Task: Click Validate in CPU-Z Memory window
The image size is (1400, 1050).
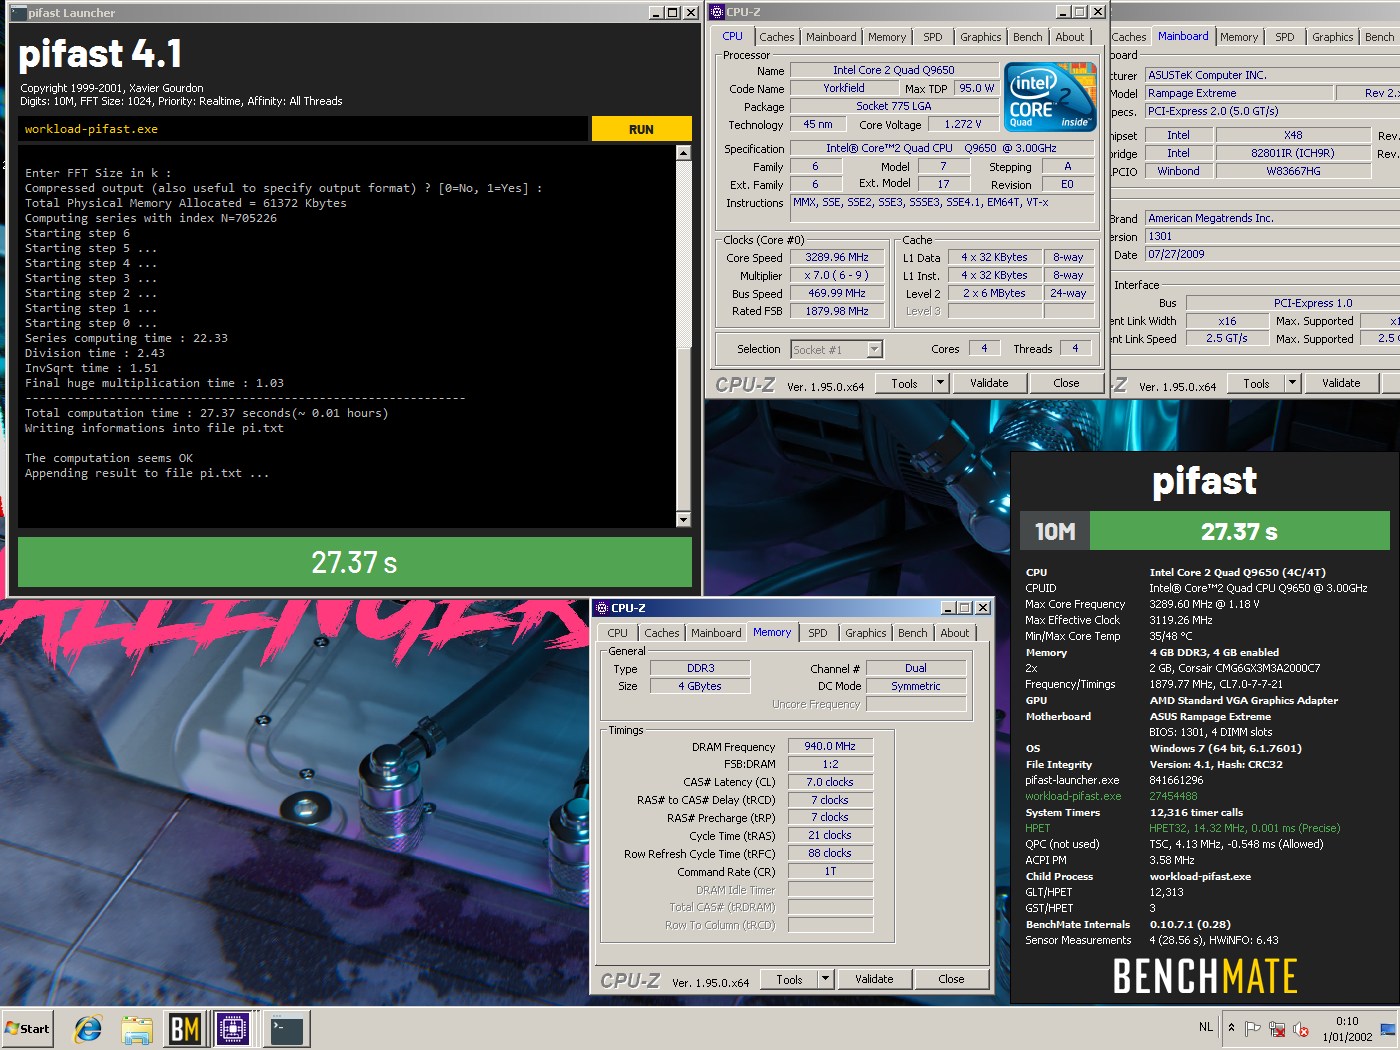Action: (x=874, y=979)
